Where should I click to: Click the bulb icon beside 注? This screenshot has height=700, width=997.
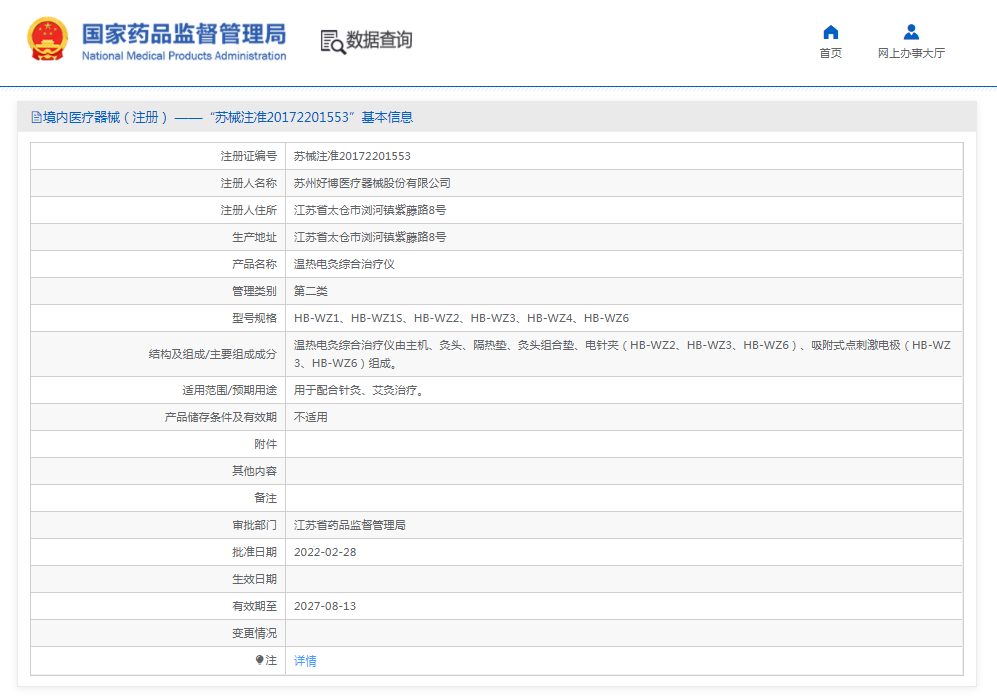tap(259, 660)
